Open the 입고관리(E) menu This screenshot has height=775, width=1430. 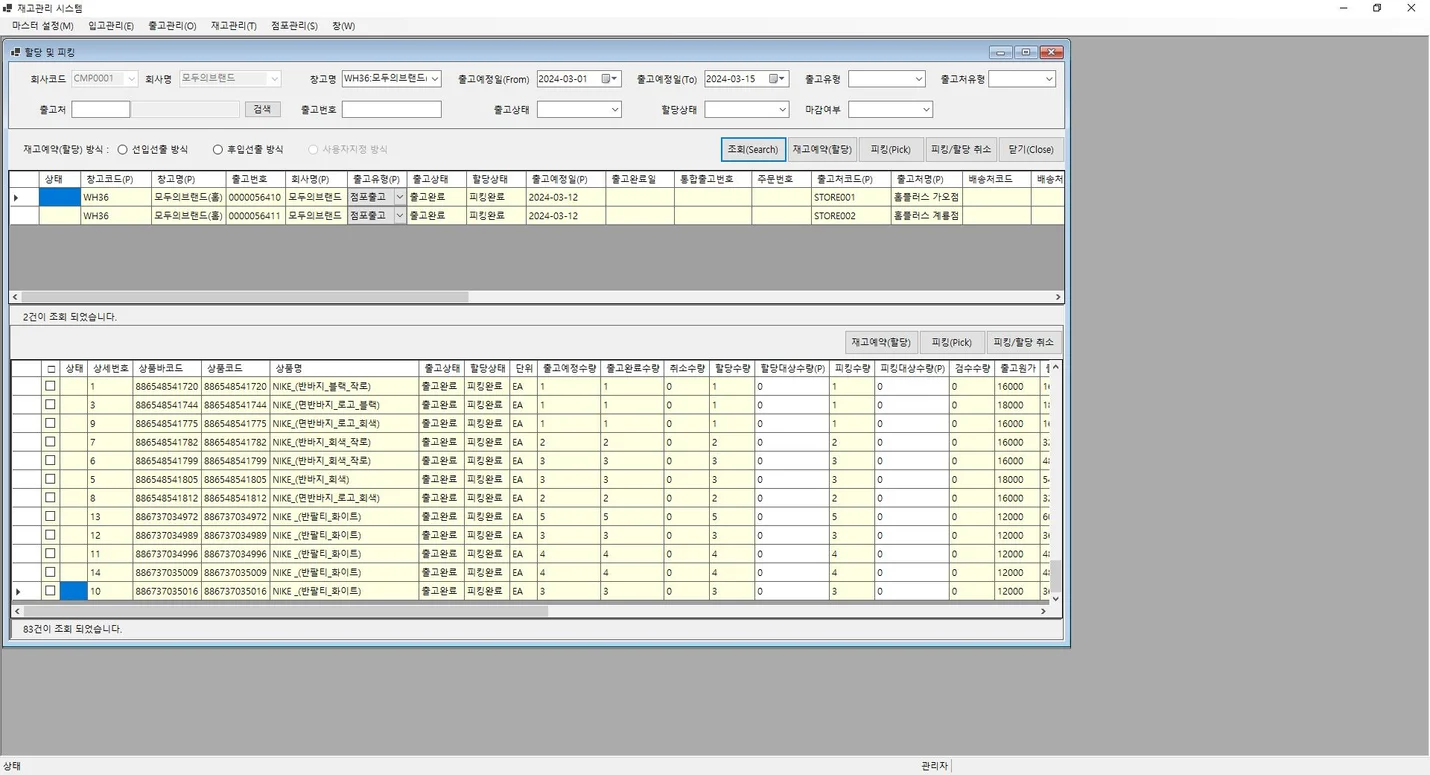pos(110,26)
